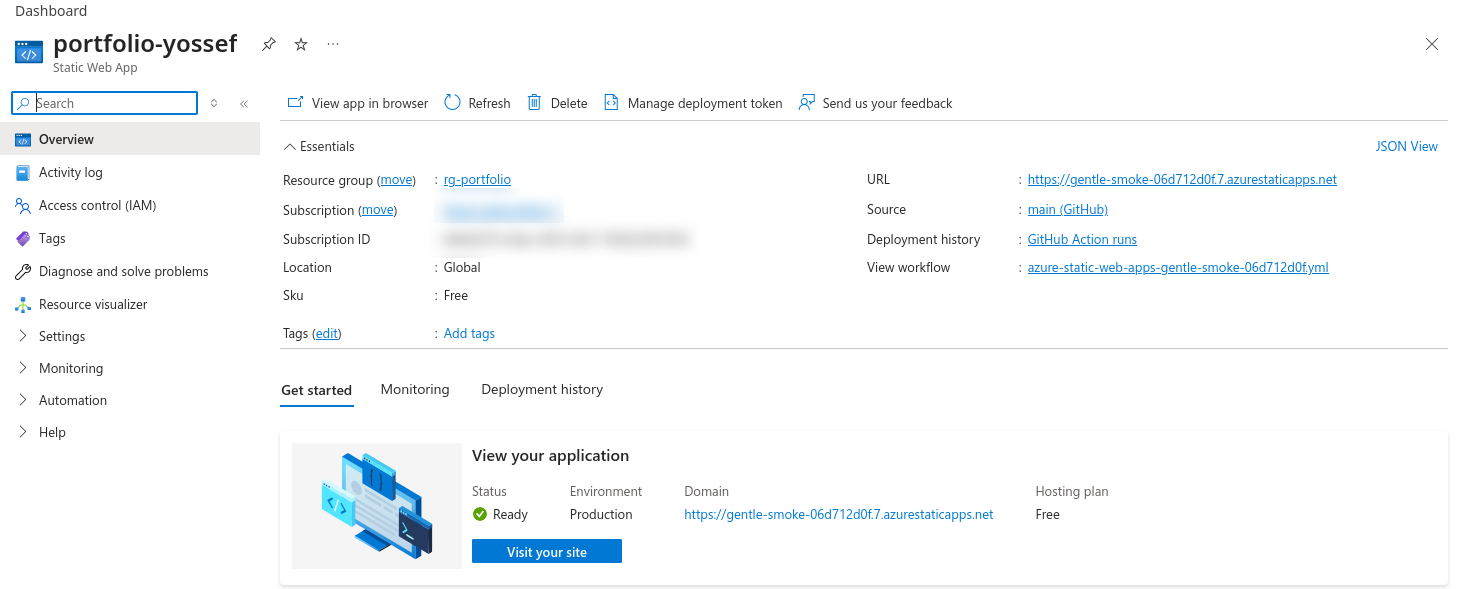Click Add tags link
This screenshot has height=589, width=1468.
pos(469,333)
